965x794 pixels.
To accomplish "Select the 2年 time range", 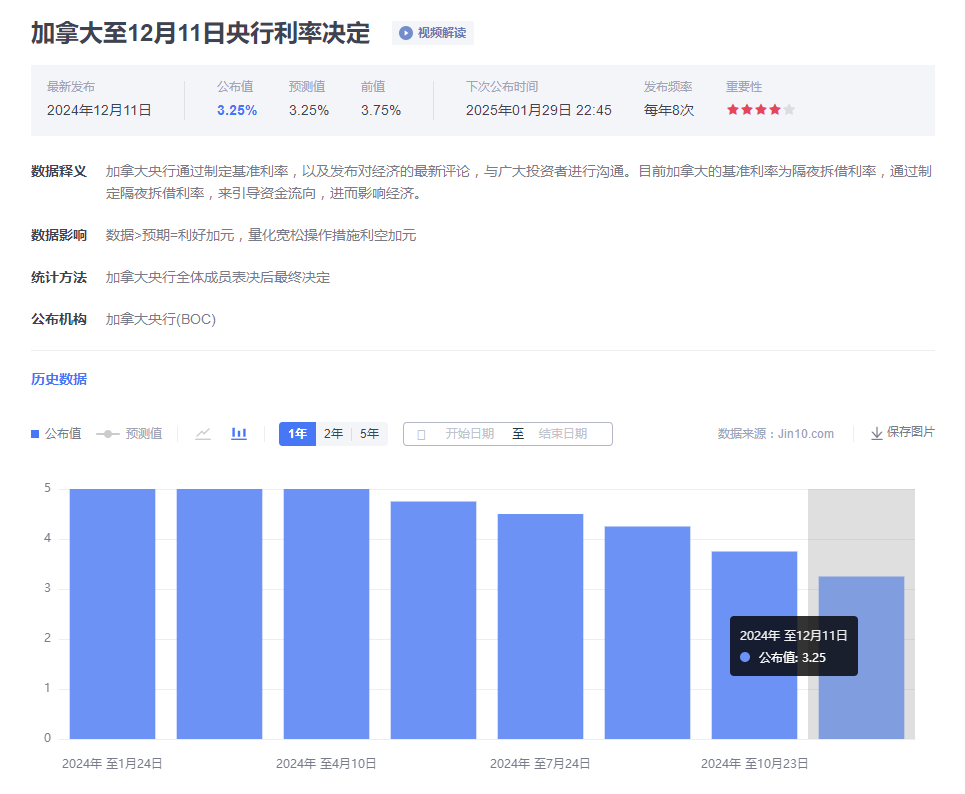I will point(333,433).
